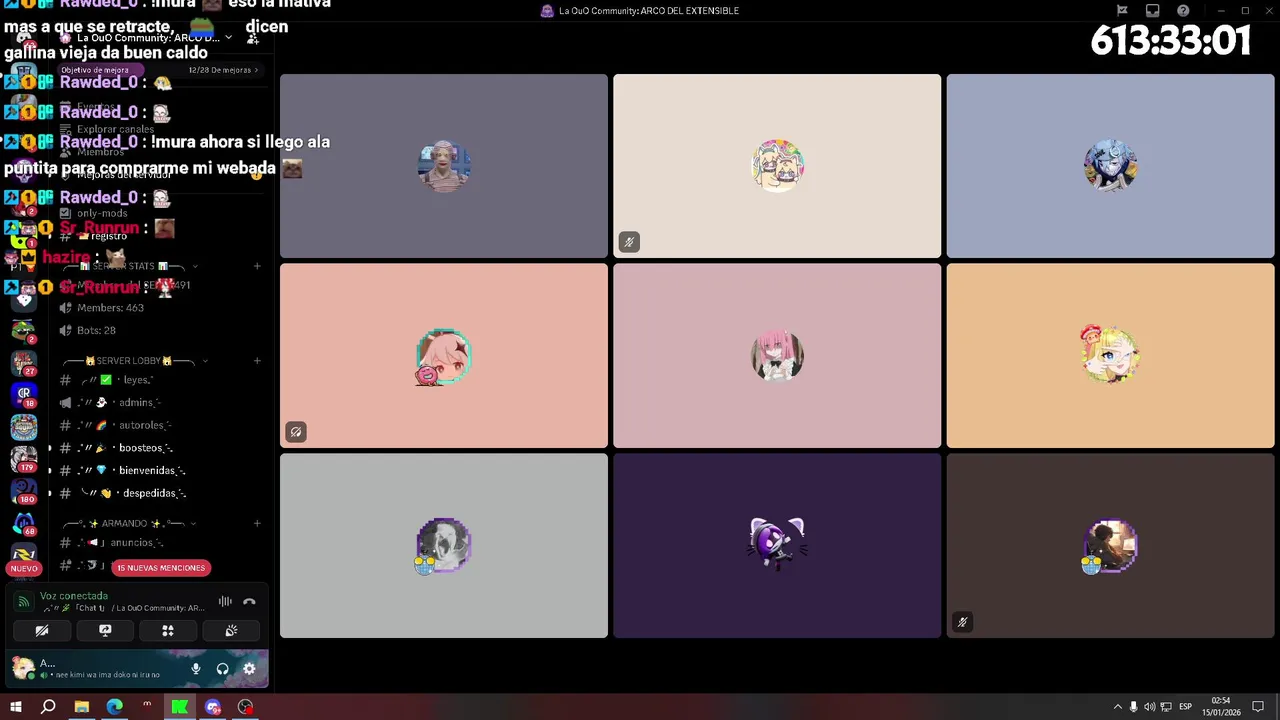This screenshot has height=720, width=1280.
Task: Open the Discord help icon
Action: click(x=1184, y=11)
